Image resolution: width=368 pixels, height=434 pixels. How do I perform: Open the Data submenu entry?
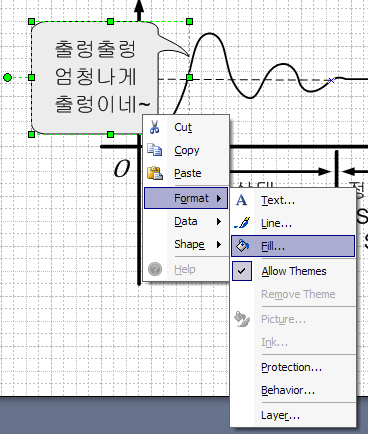[x=186, y=221]
